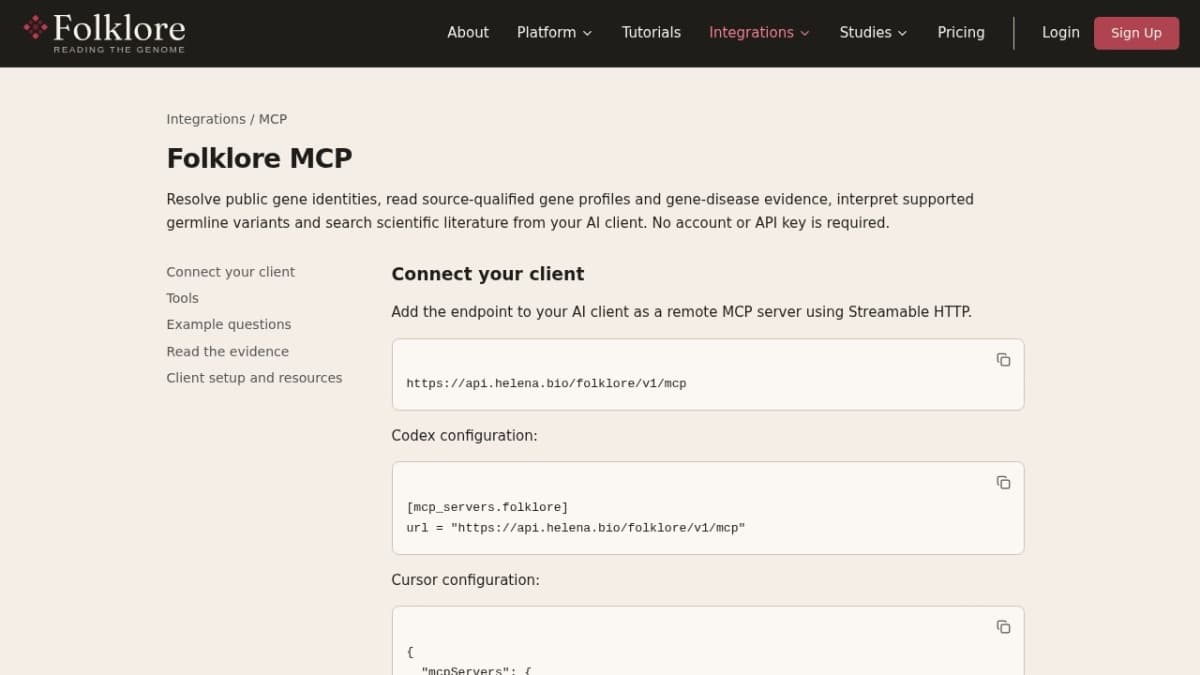
Task: Click the MCP breadcrumb text
Action: (273, 119)
